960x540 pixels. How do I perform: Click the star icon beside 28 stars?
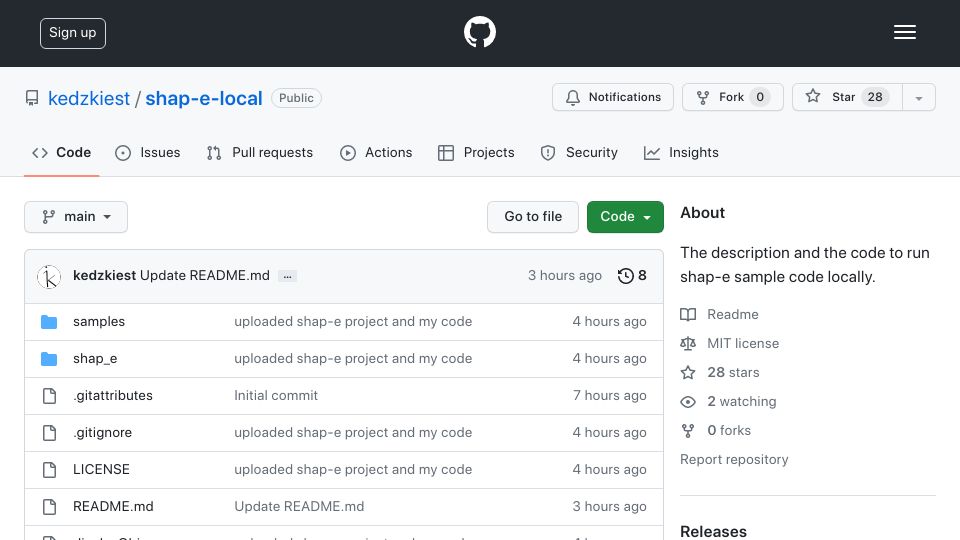[688, 372]
